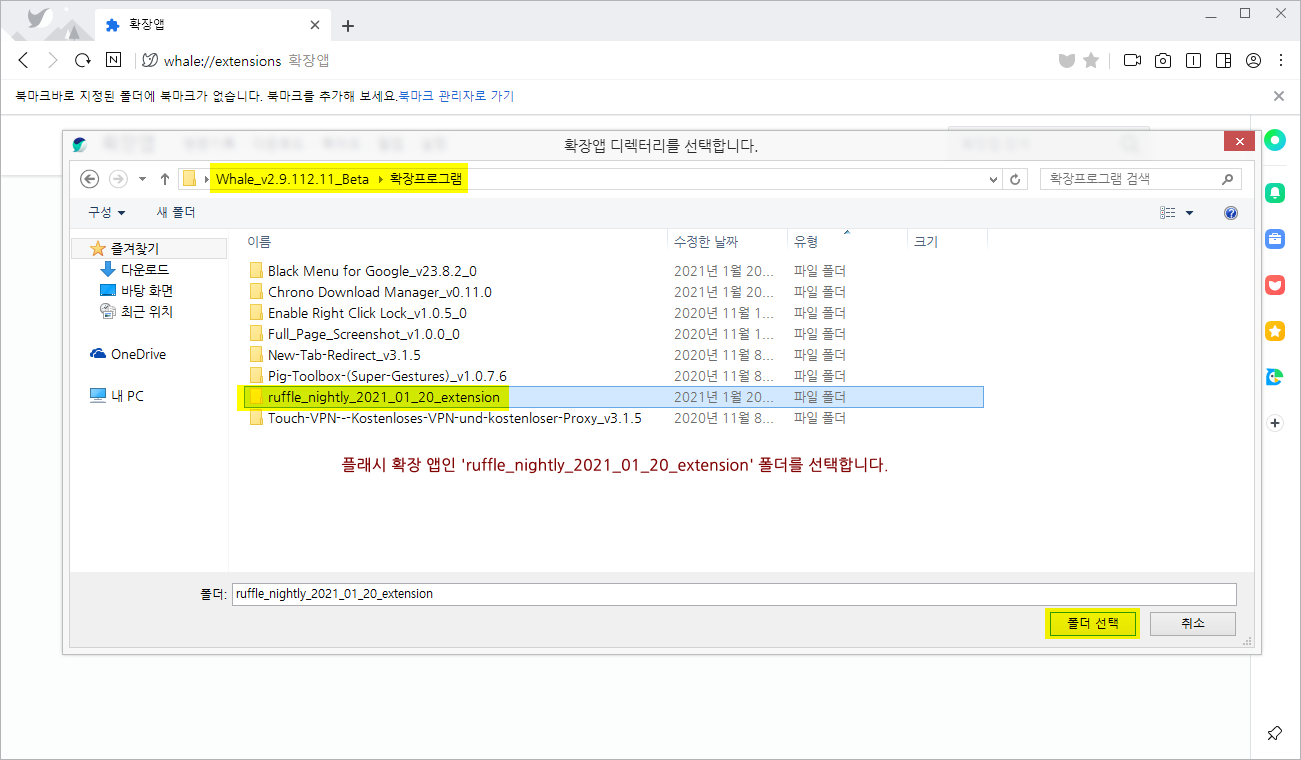Select 다운로드 in navigation pane
1301x760 pixels.
(135, 270)
